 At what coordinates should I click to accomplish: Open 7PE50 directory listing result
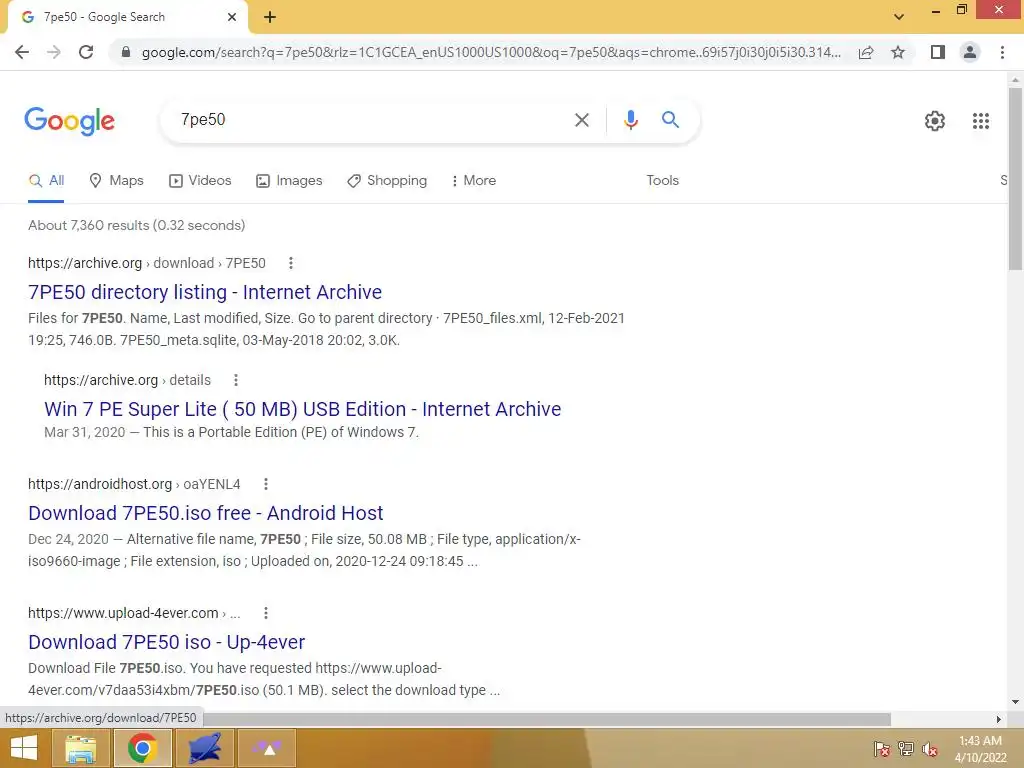[x=205, y=292]
